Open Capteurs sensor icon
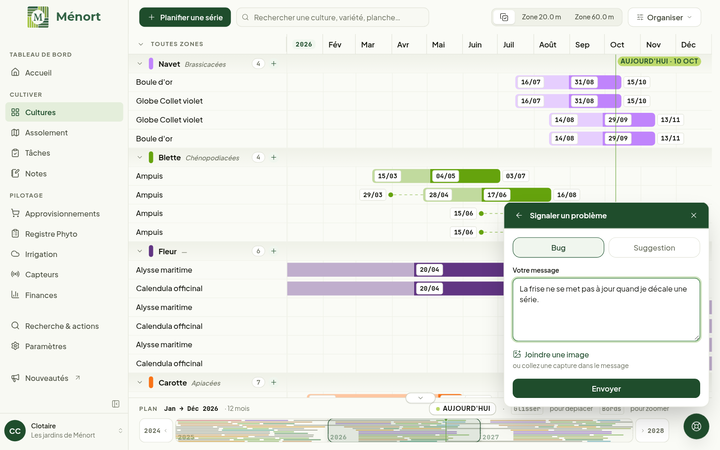720x450 pixels. [15, 274]
